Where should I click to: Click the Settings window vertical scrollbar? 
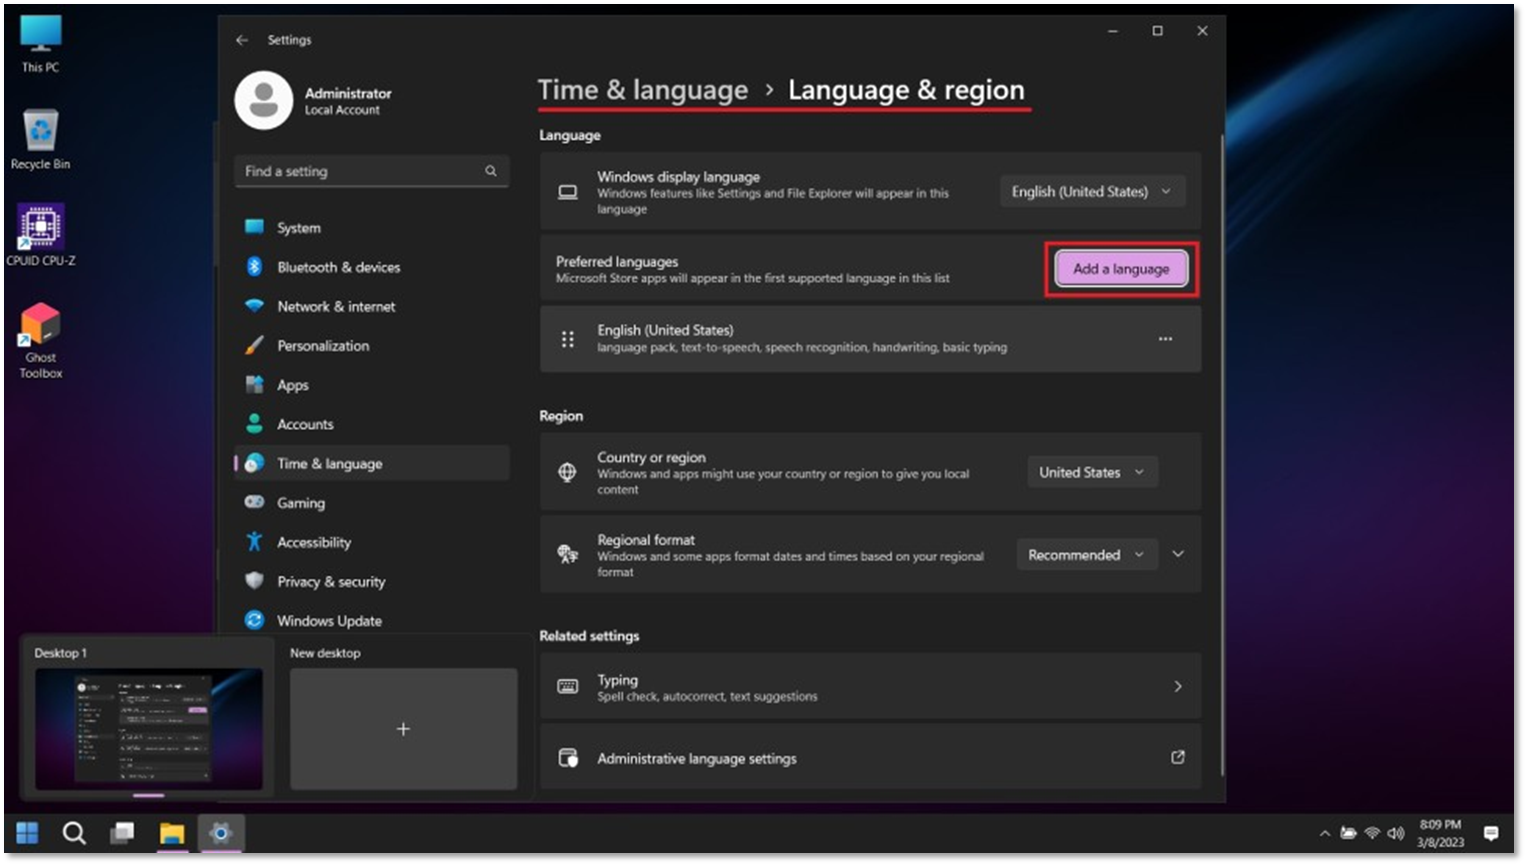pyautogui.click(x=1222, y=455)
